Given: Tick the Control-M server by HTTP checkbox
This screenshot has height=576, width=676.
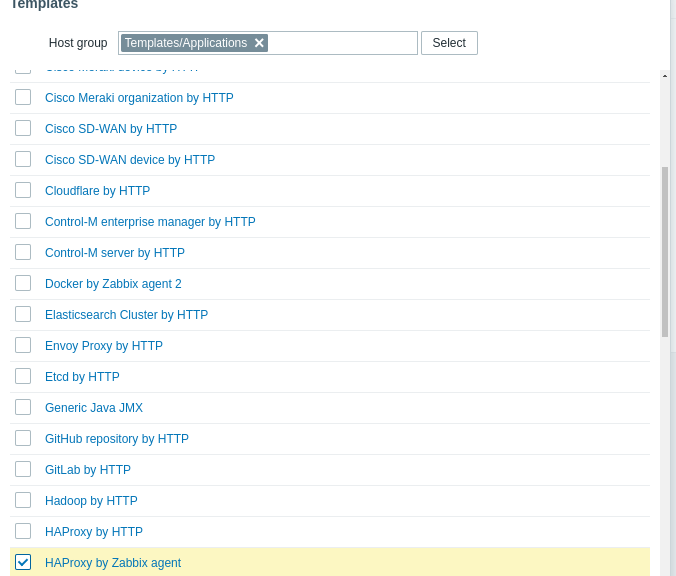Looking at the screenshot, I should click(x=23, y=253).
